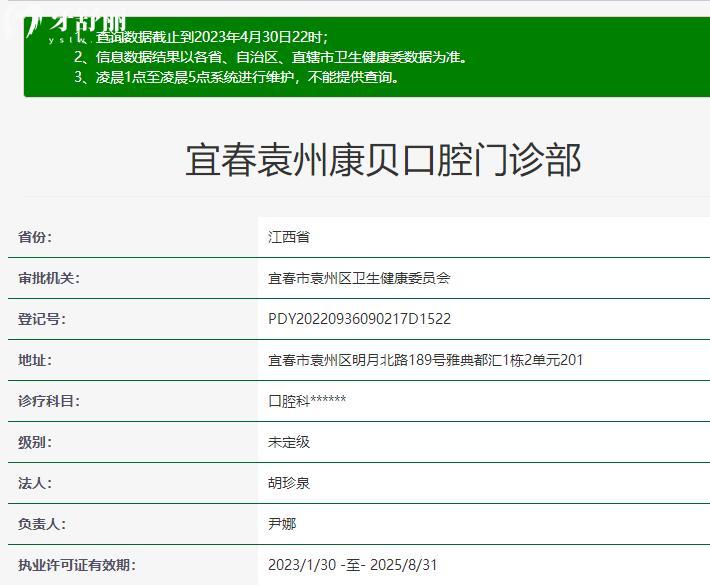The height and width of the screenshot is (585, 710).
Task: Select address 宜春市袁州区明月北路189号 text
Action: (x=357, y=360)
